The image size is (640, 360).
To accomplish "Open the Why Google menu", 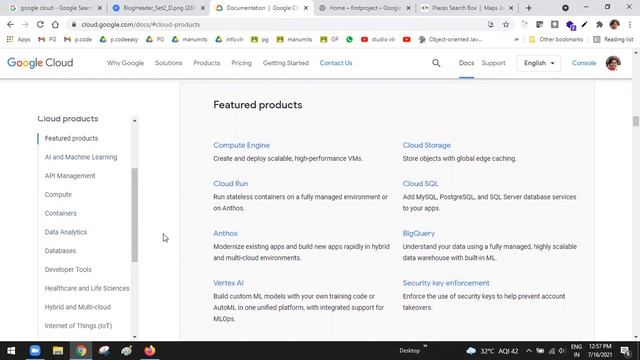I will (125, 63).
